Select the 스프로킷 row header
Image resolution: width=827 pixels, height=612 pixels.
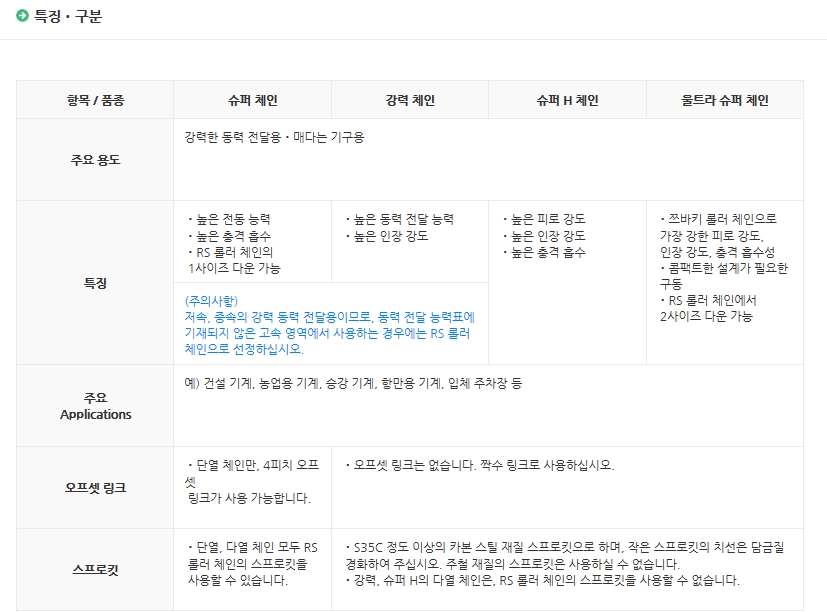tap(95, 570)
